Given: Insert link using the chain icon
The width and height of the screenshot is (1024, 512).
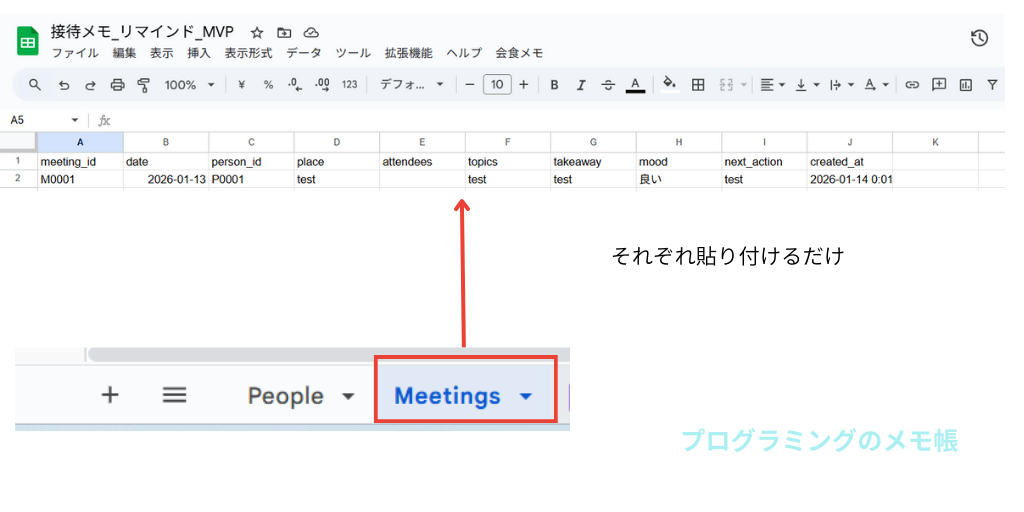Looking at the screenshot, I should (x=912, y=85).
